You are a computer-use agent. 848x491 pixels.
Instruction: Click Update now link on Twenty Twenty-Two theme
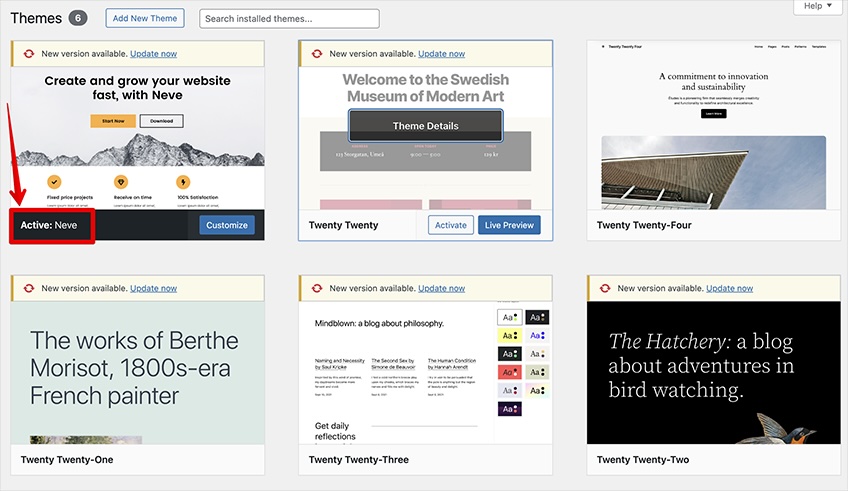730,288
